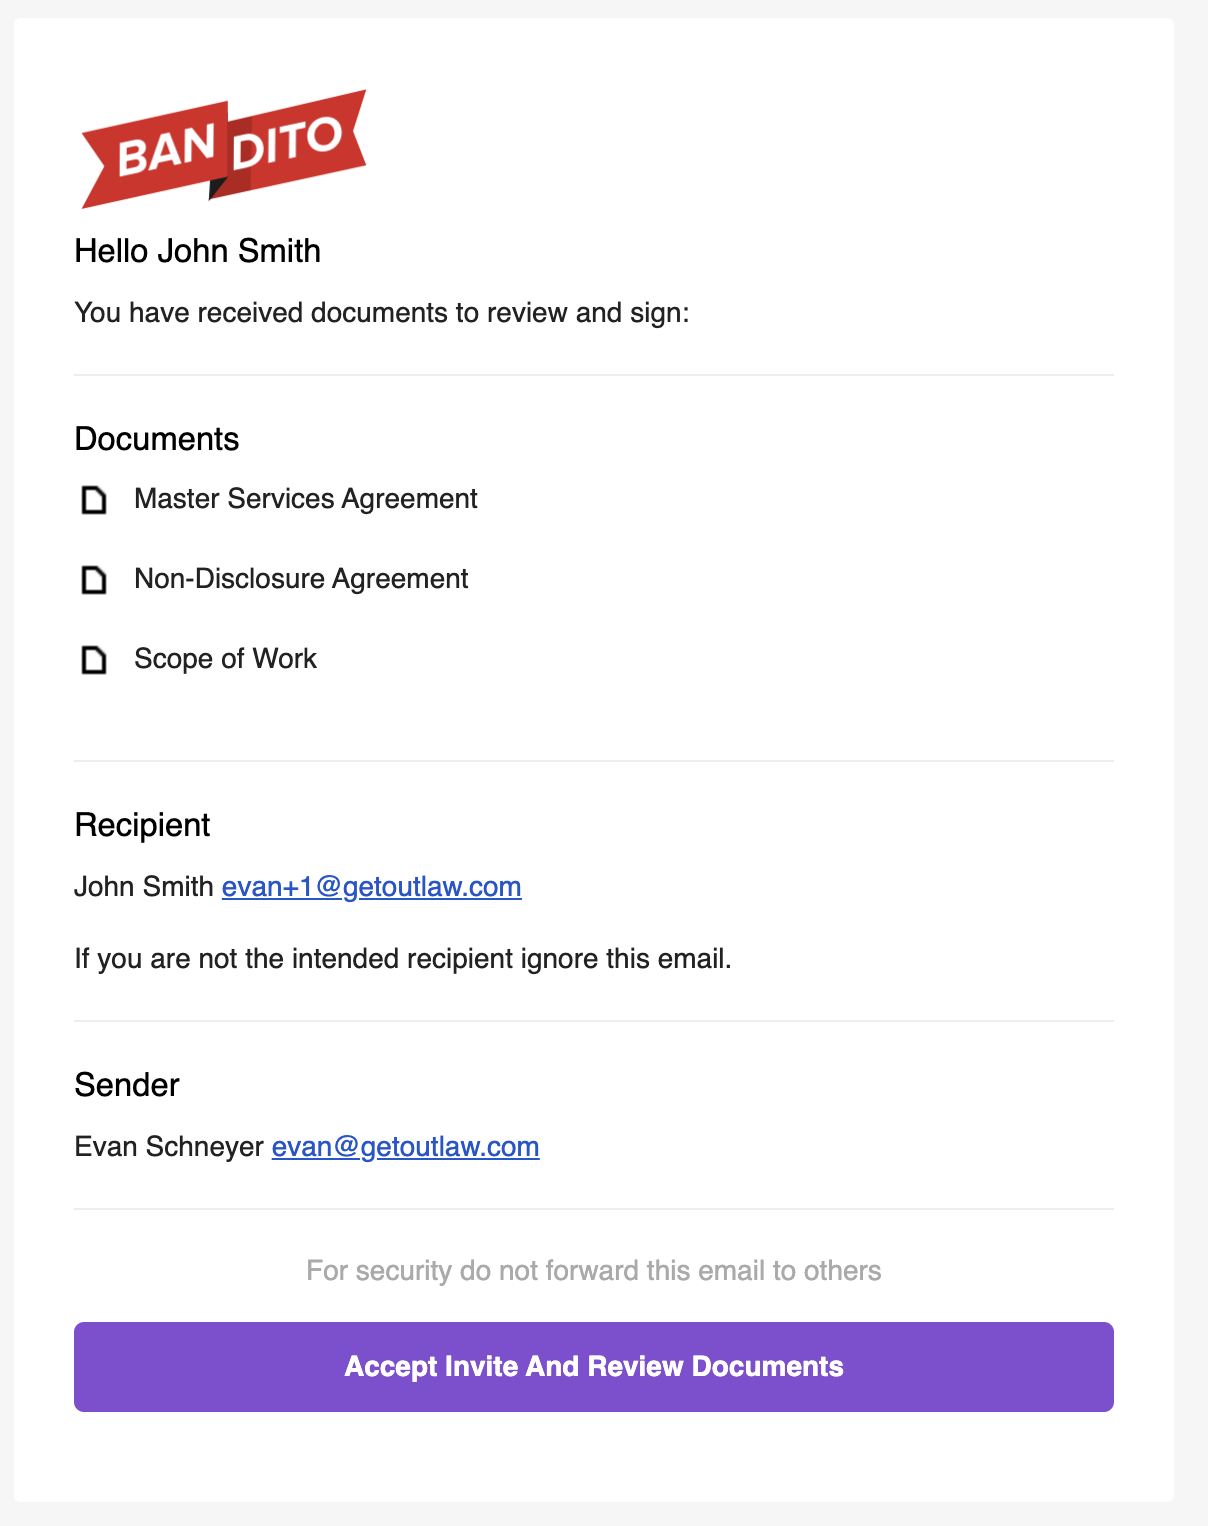Click the Hello John Smith greeting

[198, 251]
